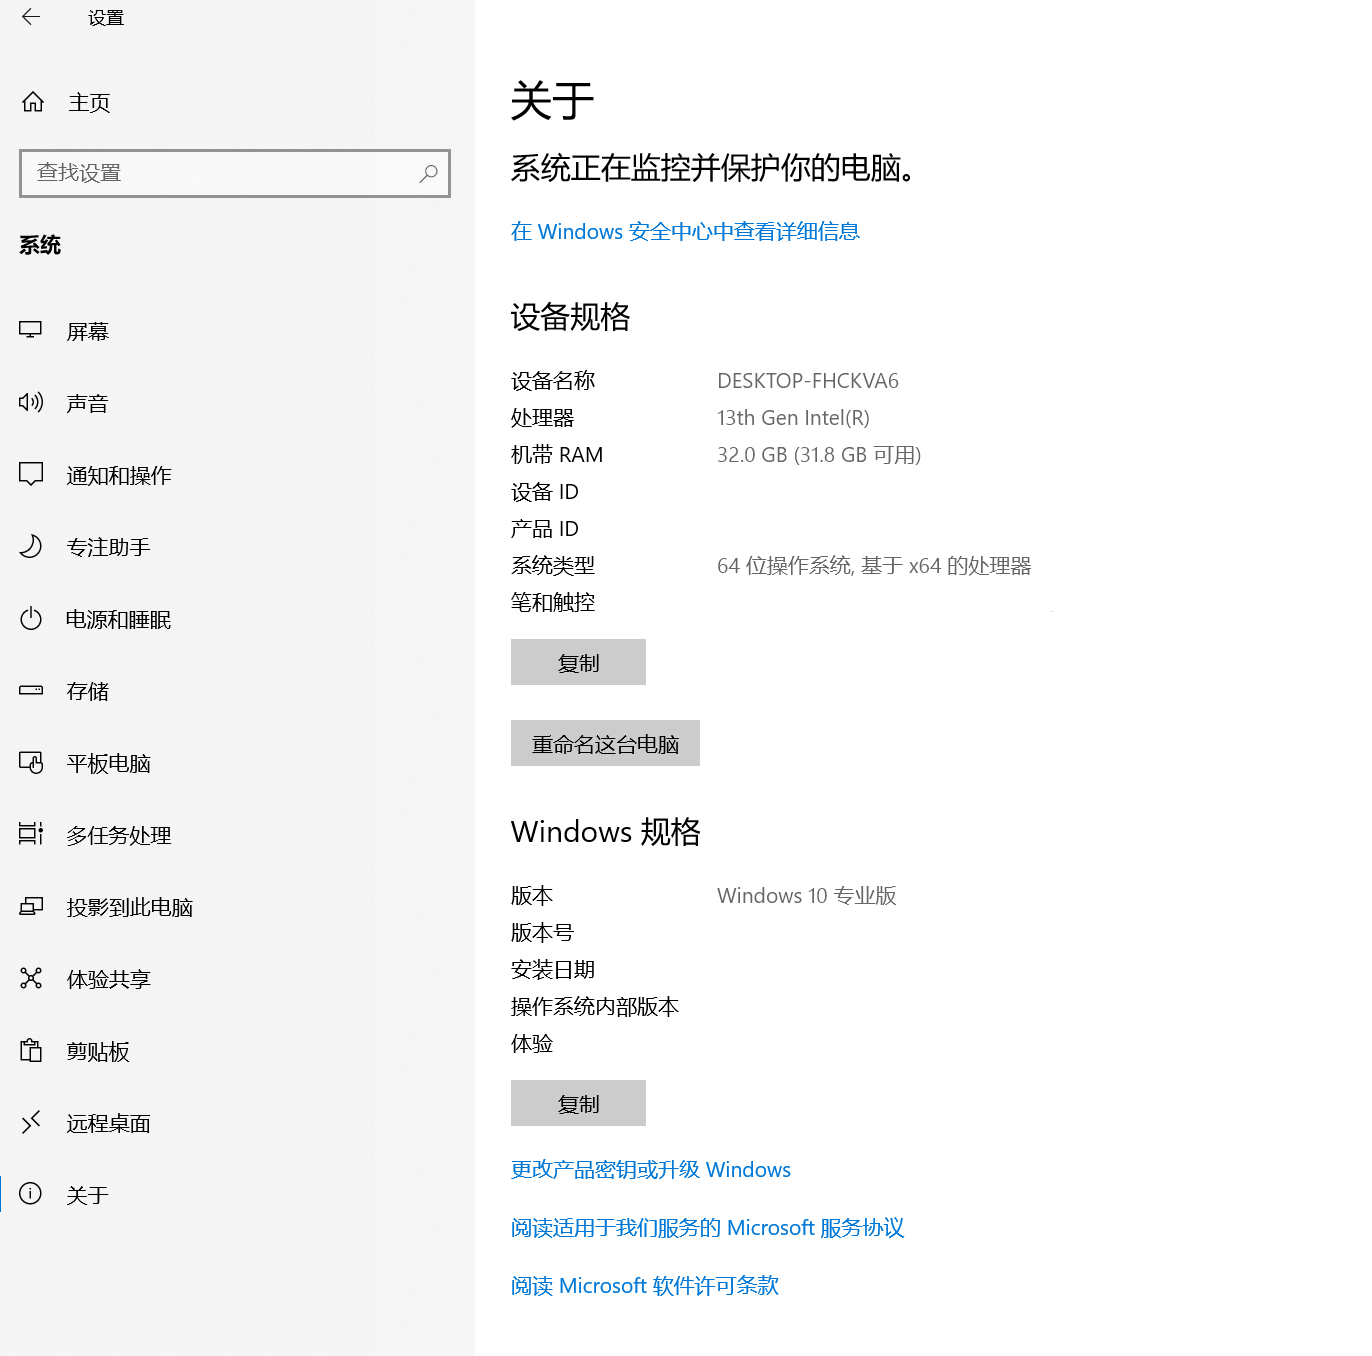Image resolution: width=1372 pixels, height=1356 pixels.
Task: Click the 屏幕 display icon
Action: coord(31,330)
